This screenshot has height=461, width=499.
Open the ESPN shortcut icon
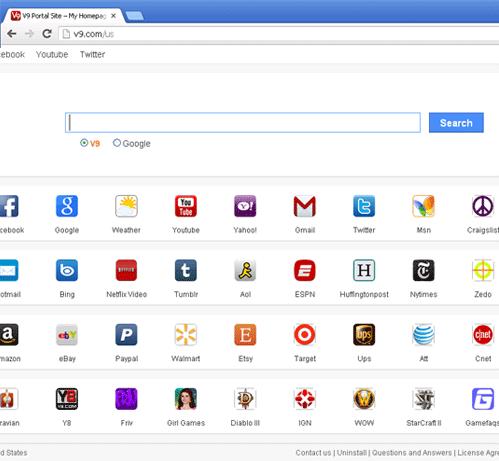pyautogui.click(x=305, y=270)
